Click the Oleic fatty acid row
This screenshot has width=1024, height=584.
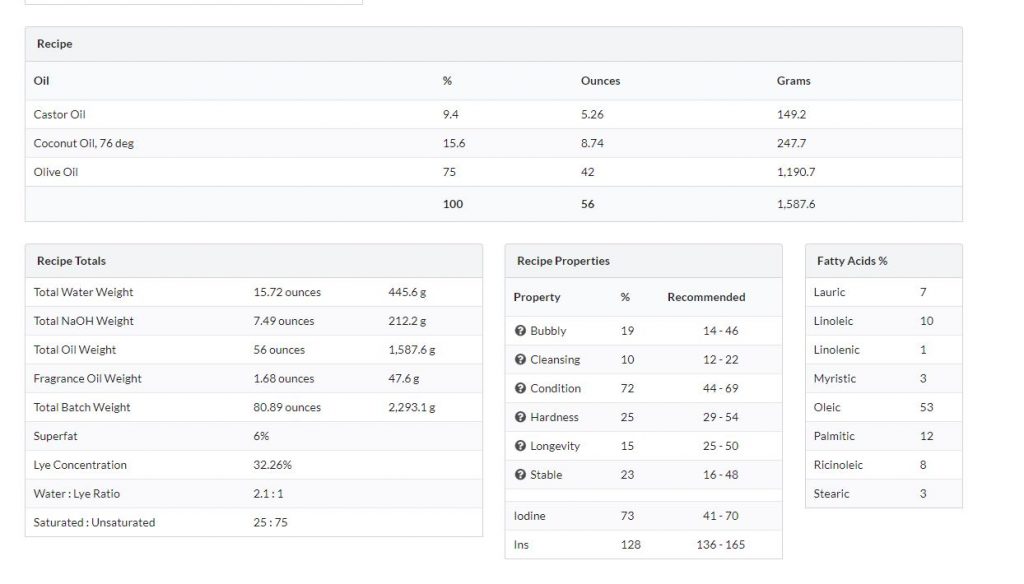click(884, 407)
